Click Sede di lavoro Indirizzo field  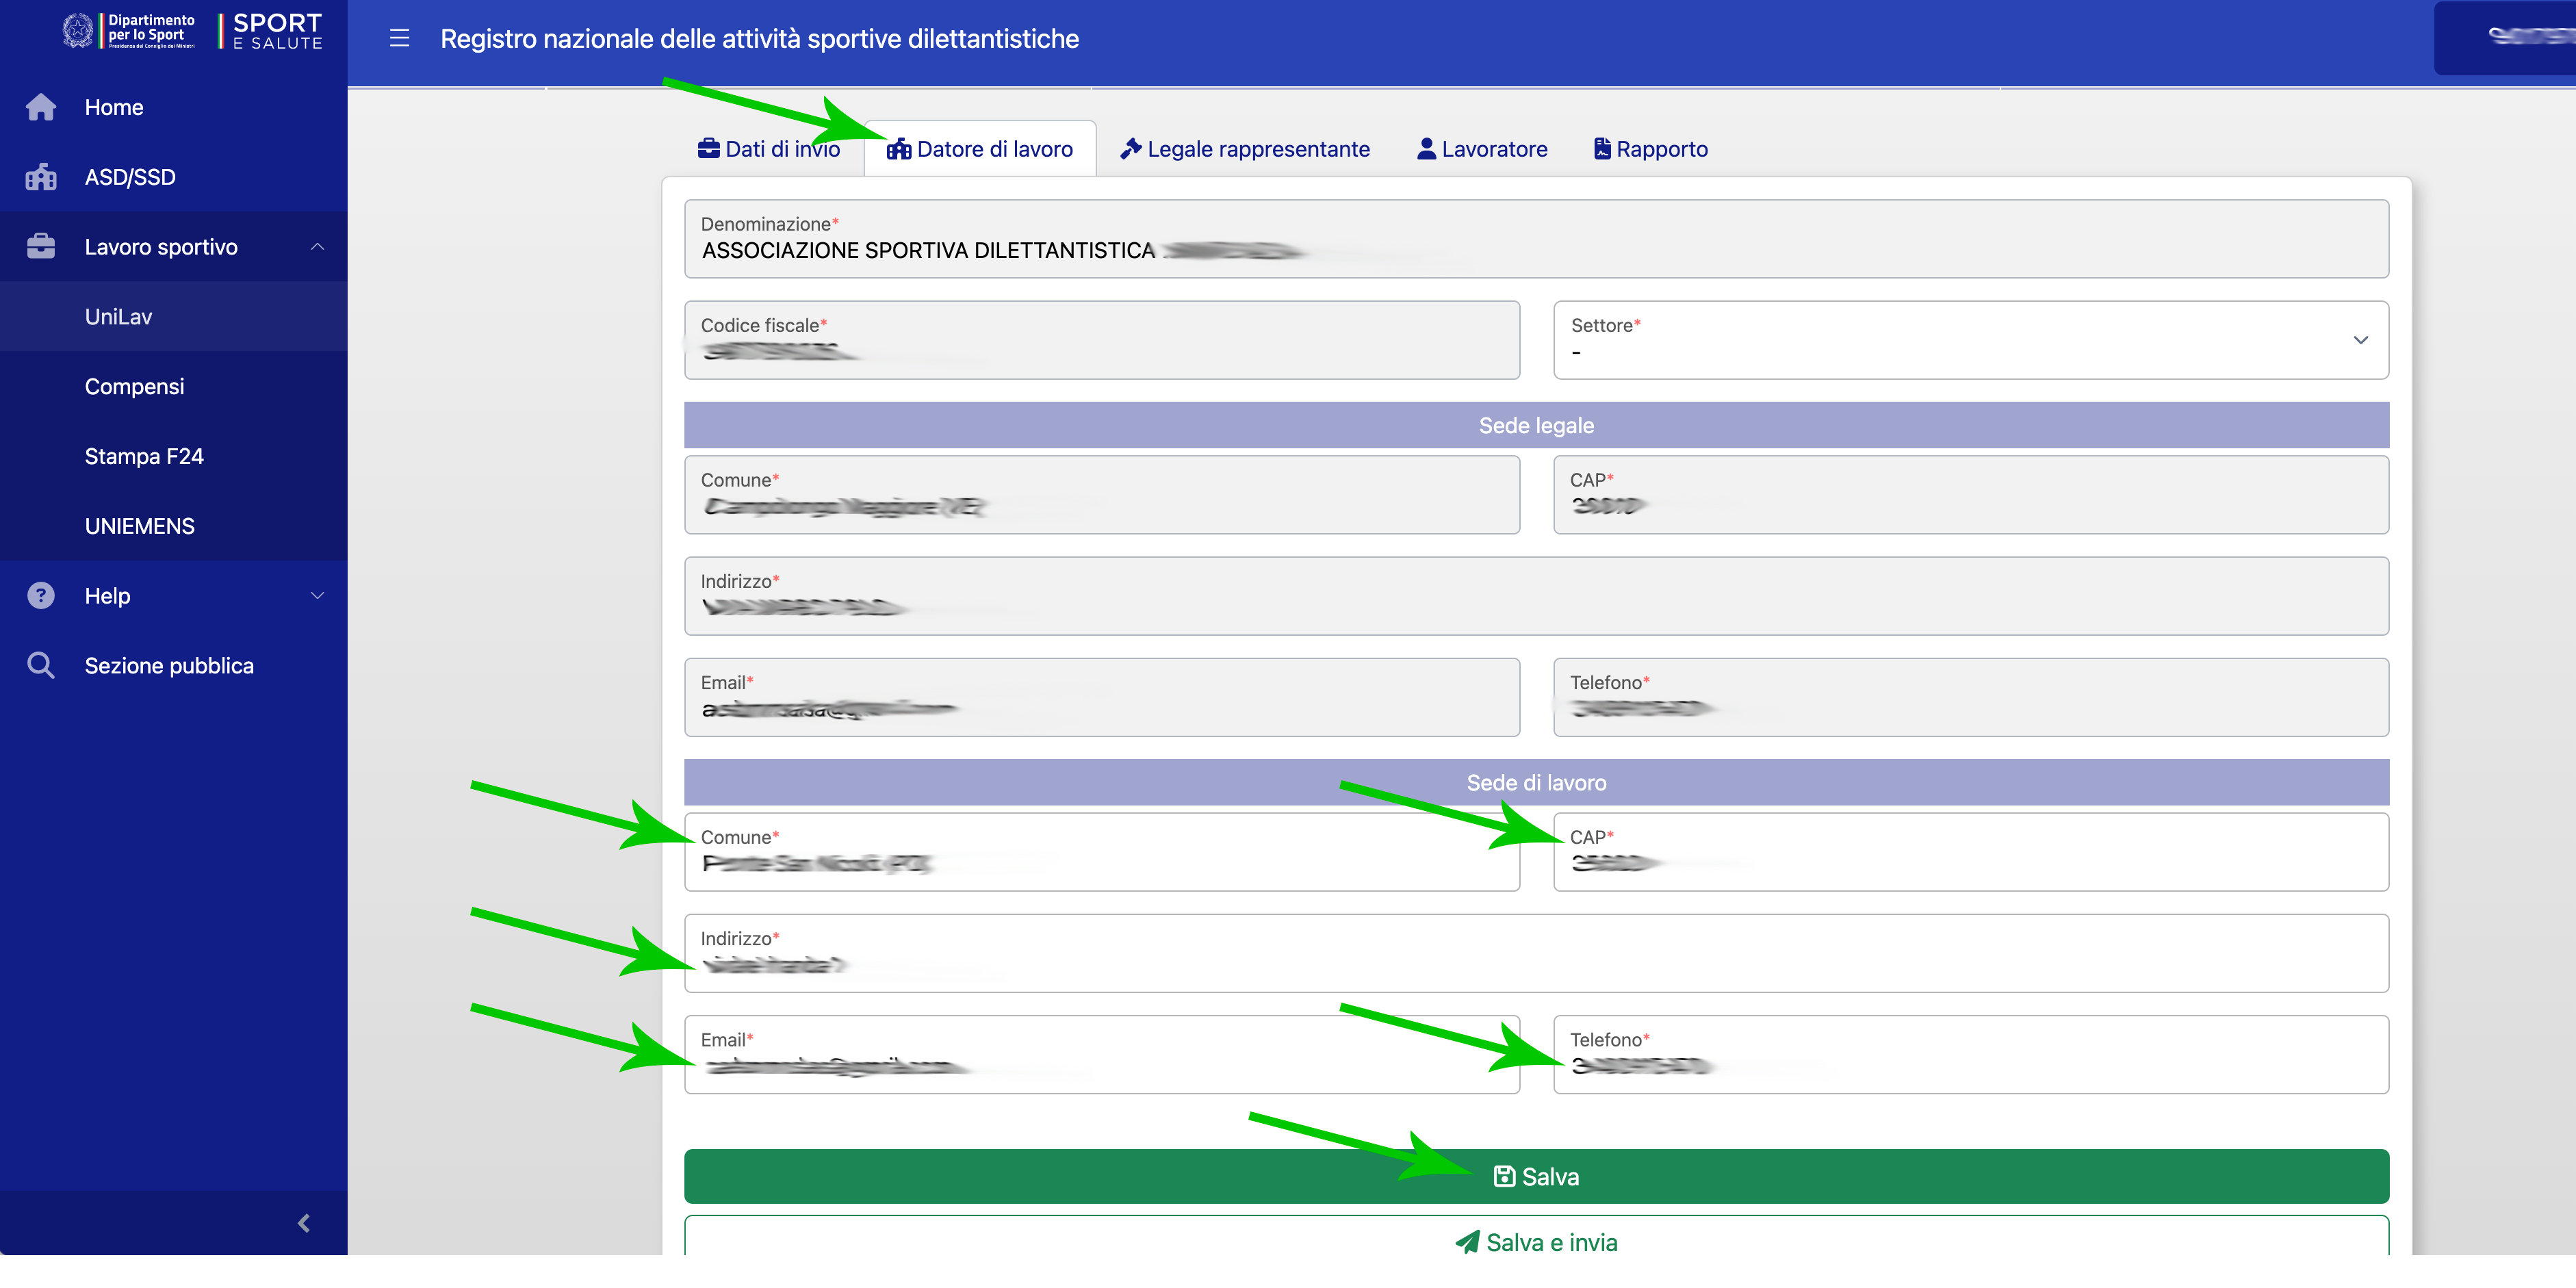click(x=1536, y=954)
